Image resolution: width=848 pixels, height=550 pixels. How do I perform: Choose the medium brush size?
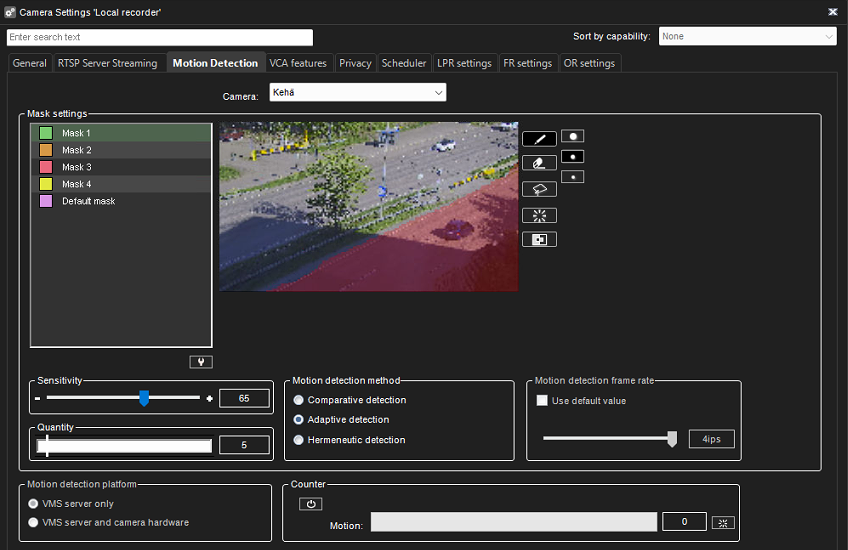coord(573,157)
